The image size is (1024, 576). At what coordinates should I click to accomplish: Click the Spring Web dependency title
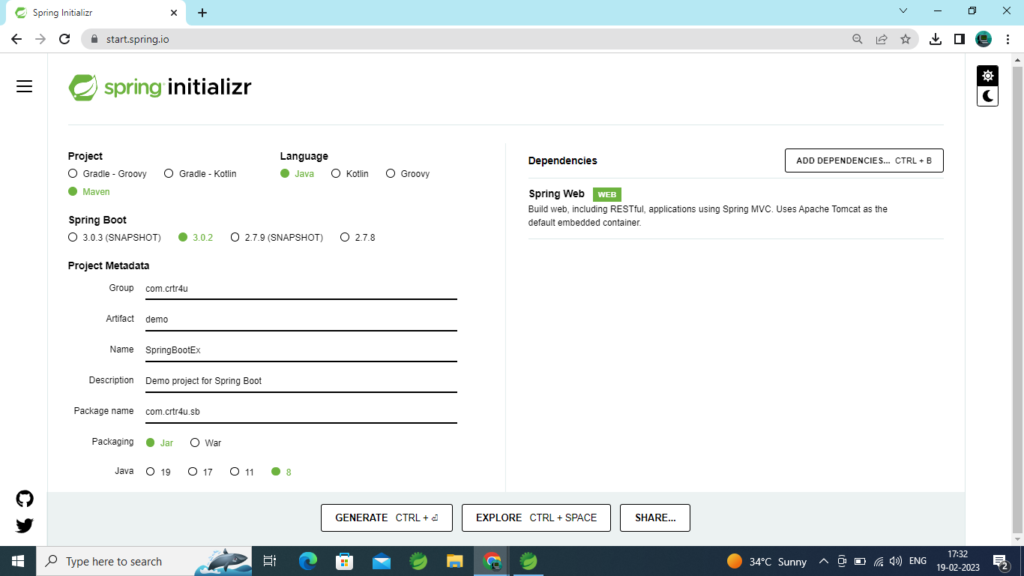point(556,194)
